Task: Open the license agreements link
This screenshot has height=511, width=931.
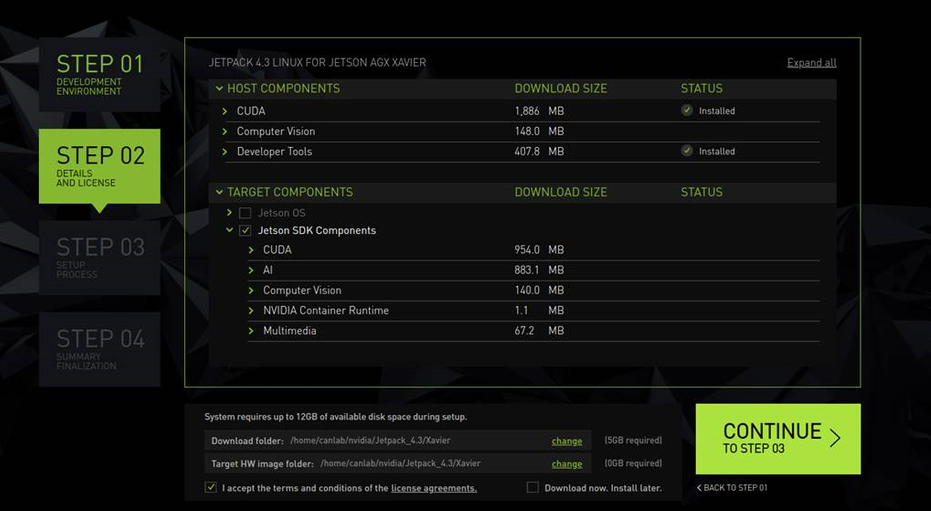Action: coord(433,488)
